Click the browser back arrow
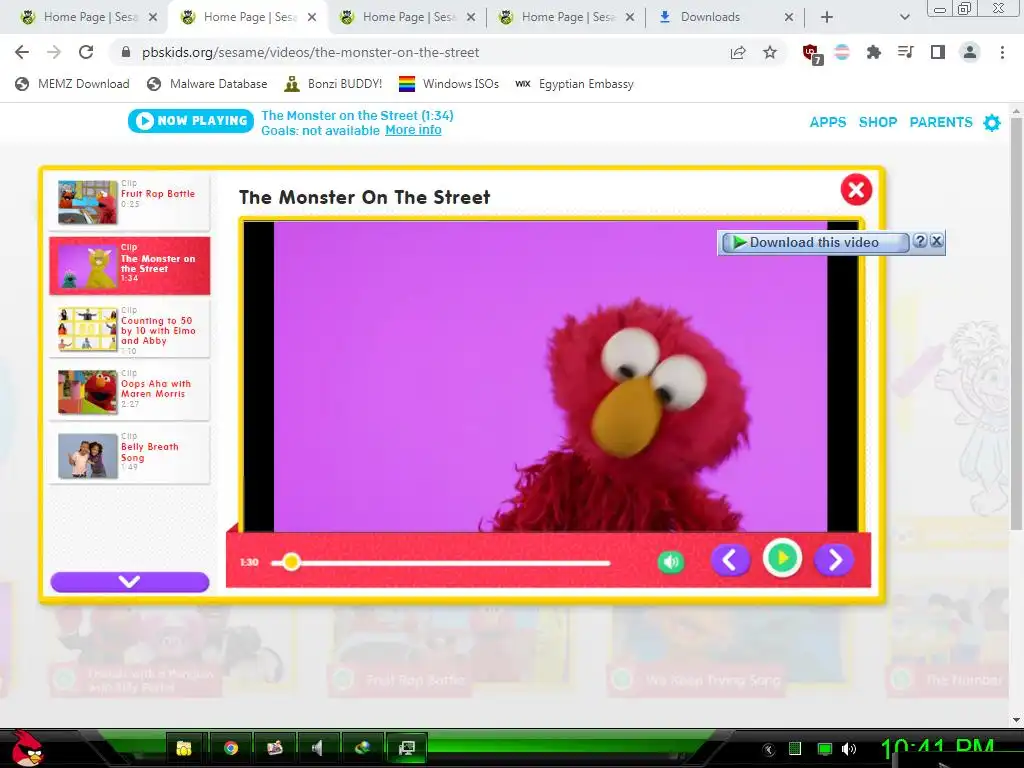 (x=22, y=52)
